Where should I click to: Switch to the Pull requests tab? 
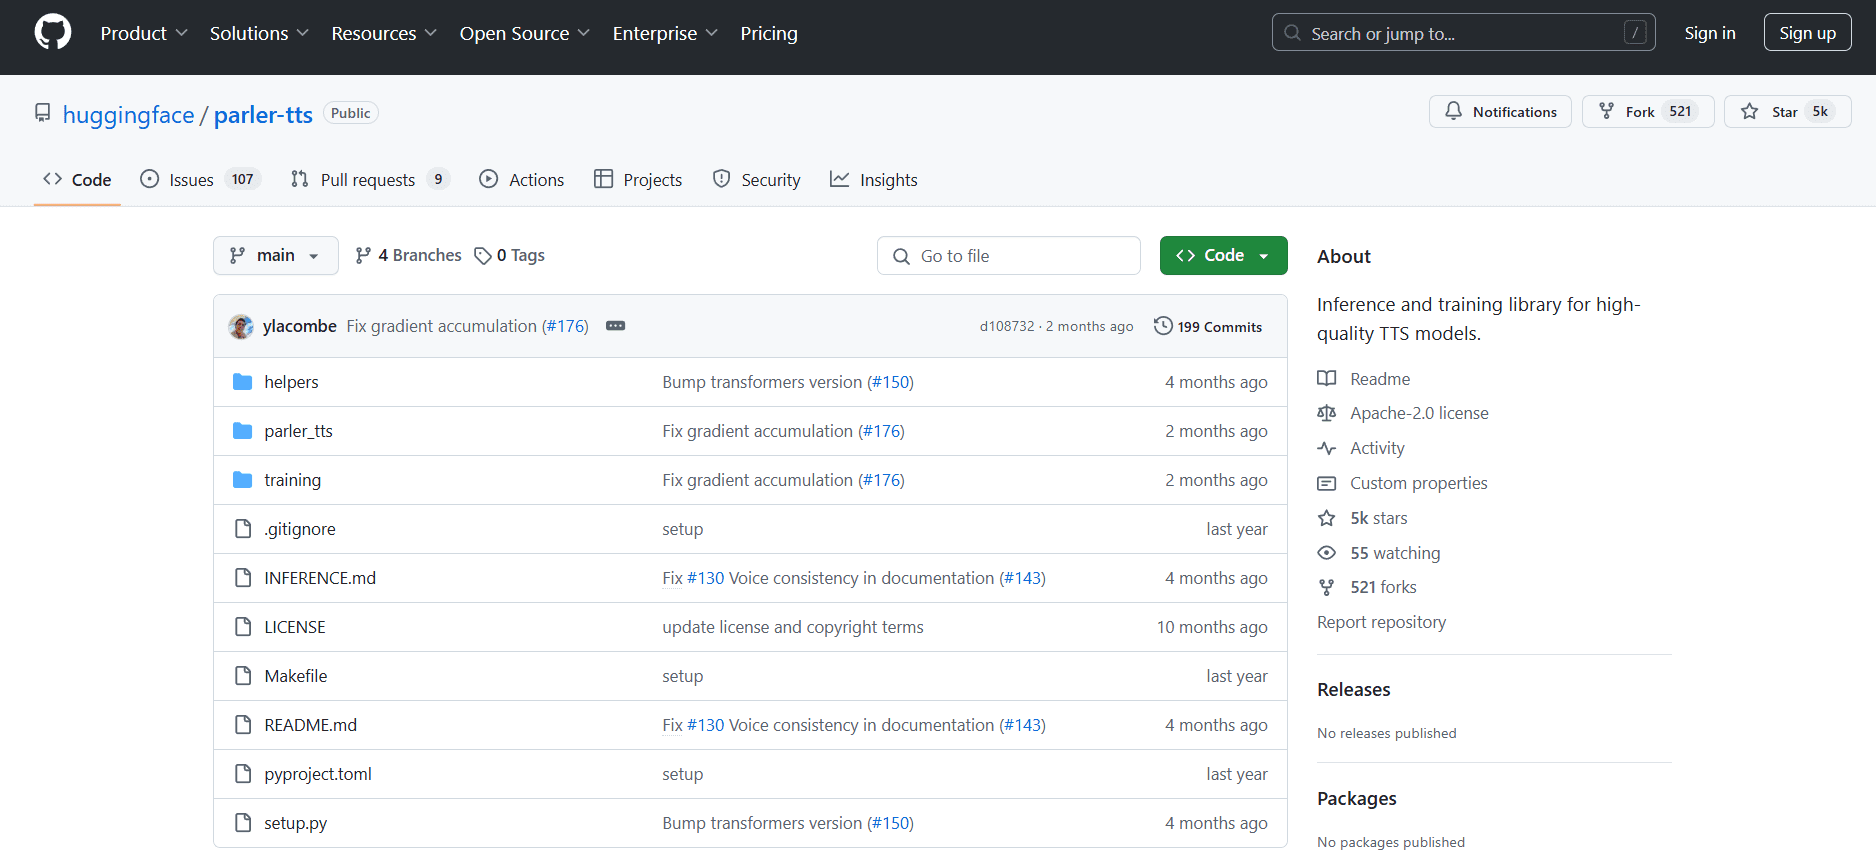click(367, 180)
